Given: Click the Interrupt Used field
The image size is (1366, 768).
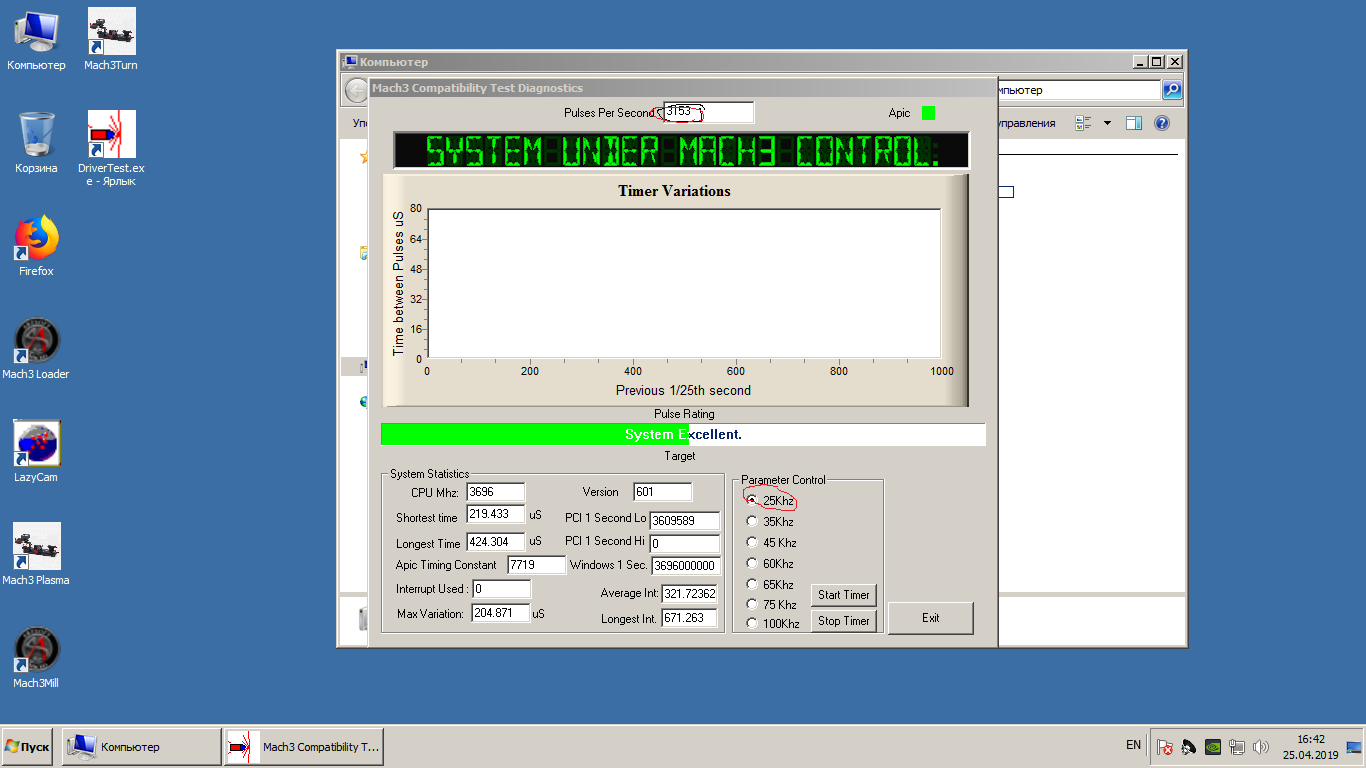Looking at the screenshot, I should point(501,589).
